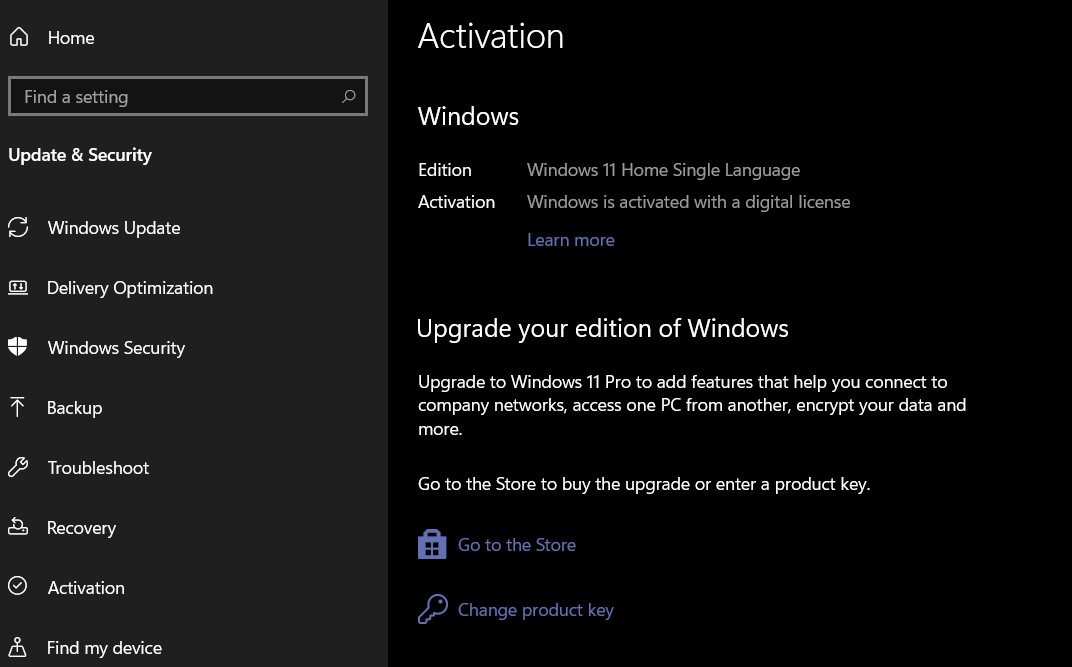Navigate back using the Home entry

pyautogui.click(x=70, y=37)
